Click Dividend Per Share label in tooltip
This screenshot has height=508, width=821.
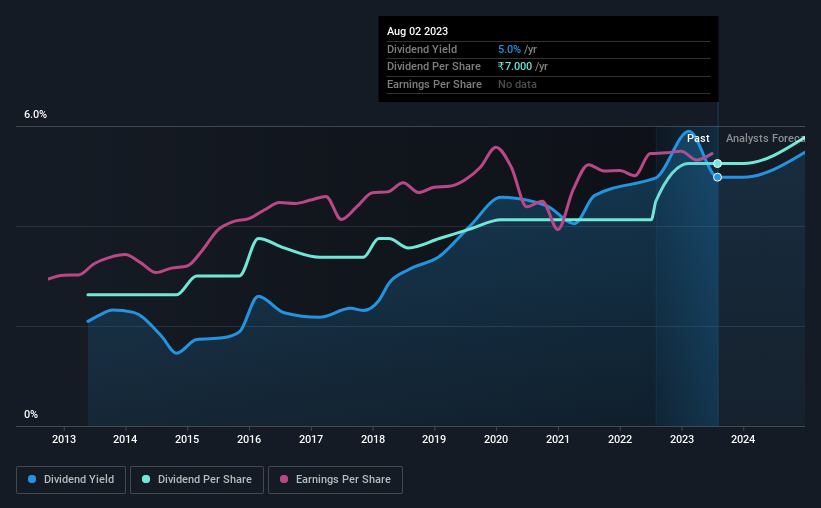click(434, 67)
